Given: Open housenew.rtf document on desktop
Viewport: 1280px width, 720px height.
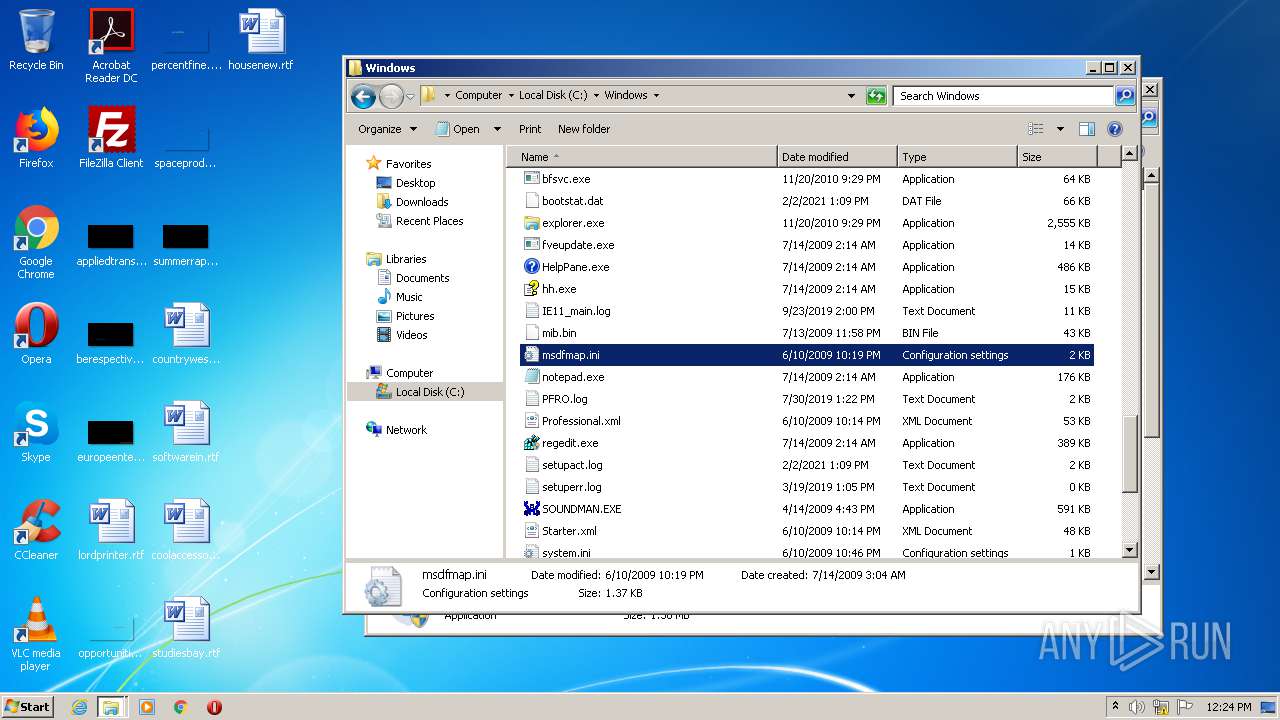Looking at the screenshot, I should (x=261, y=41).
